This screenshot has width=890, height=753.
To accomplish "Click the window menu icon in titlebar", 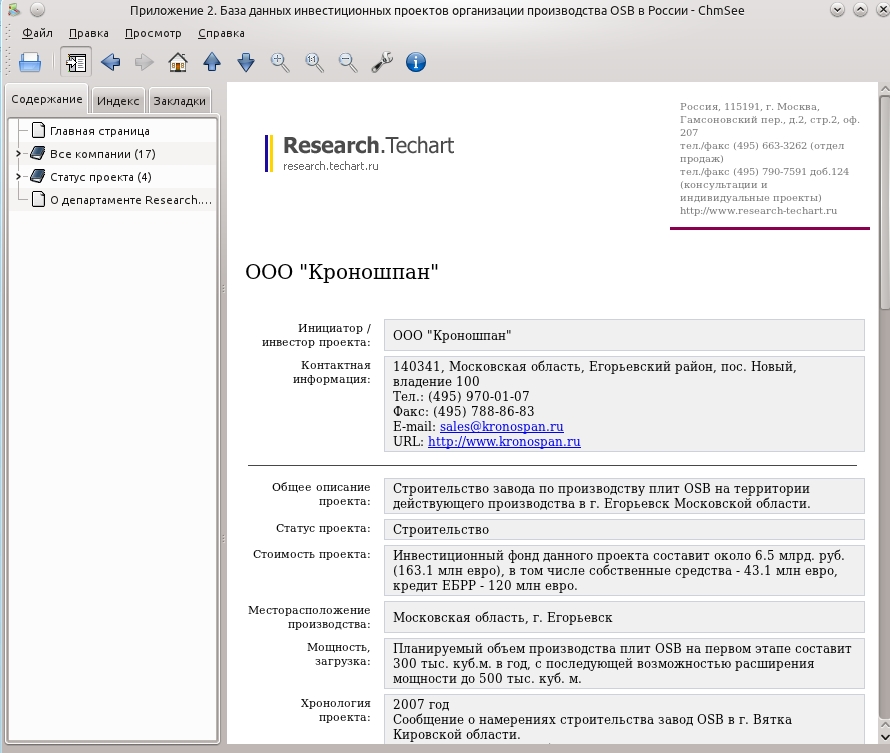I will pos(15,10).
